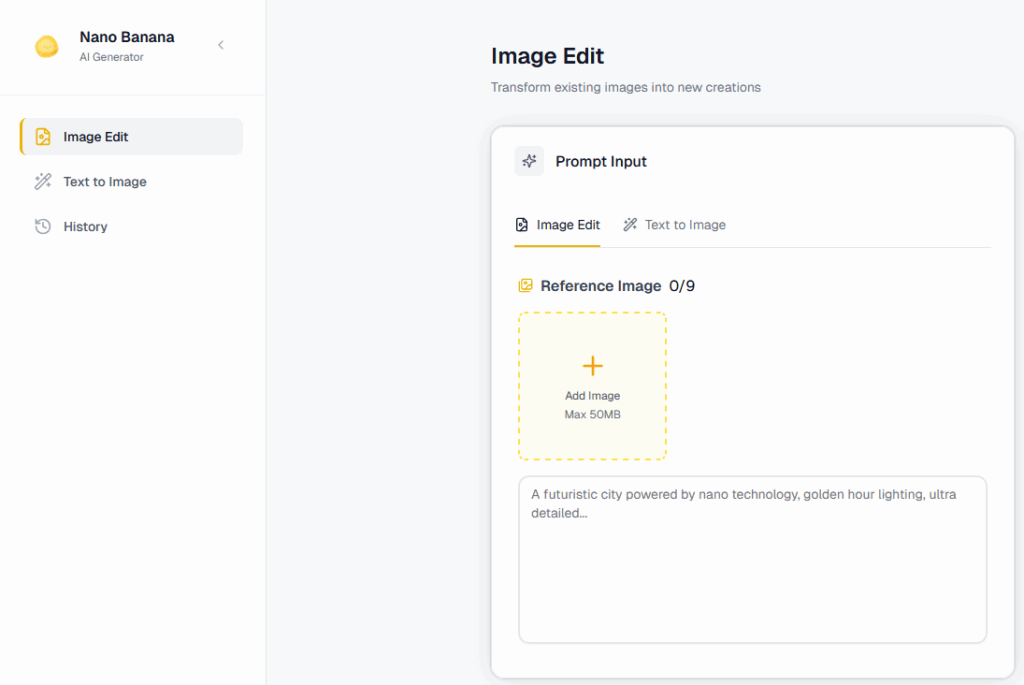The image size is (1024, 685).
Task: Click the Add Image label in the upload box
Action: click(592, 396)
